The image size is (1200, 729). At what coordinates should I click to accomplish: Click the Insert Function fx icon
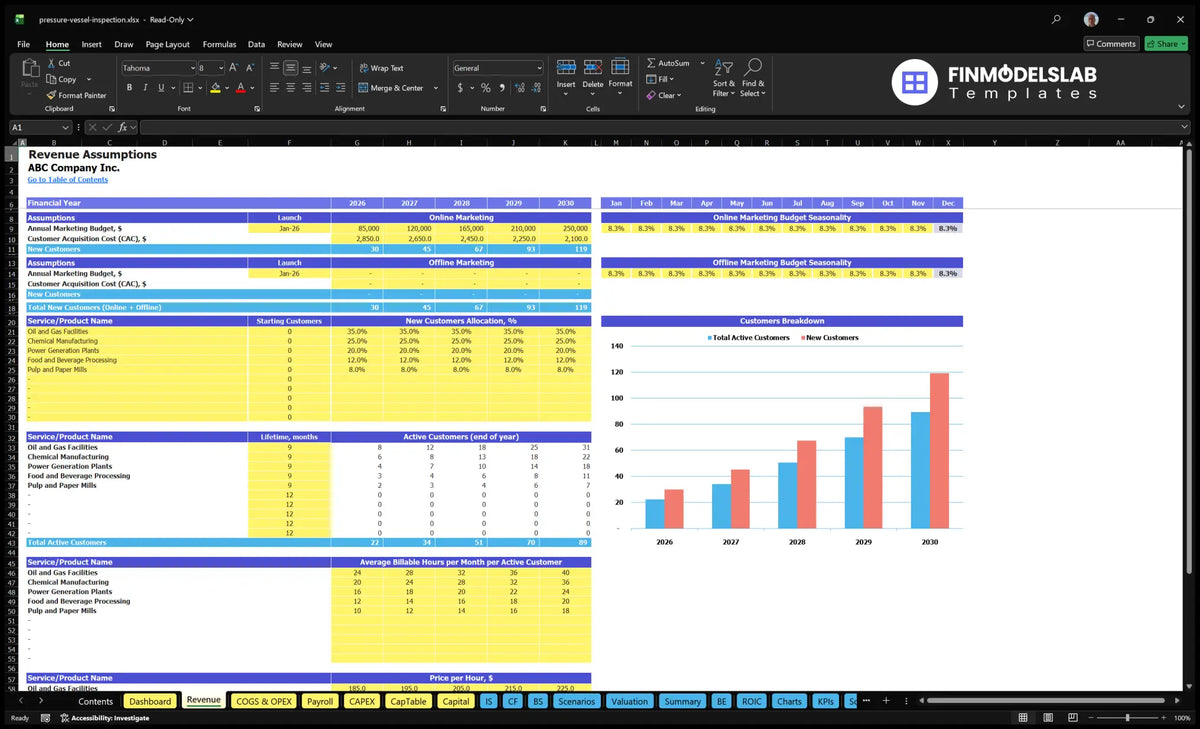coord(122,127)
